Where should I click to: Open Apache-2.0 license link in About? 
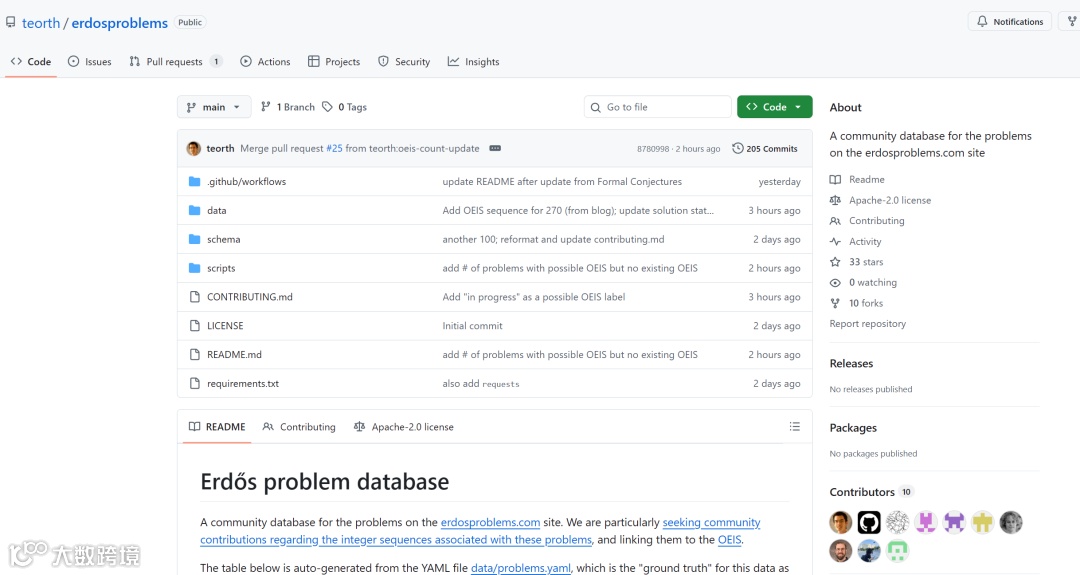[880, 200]
